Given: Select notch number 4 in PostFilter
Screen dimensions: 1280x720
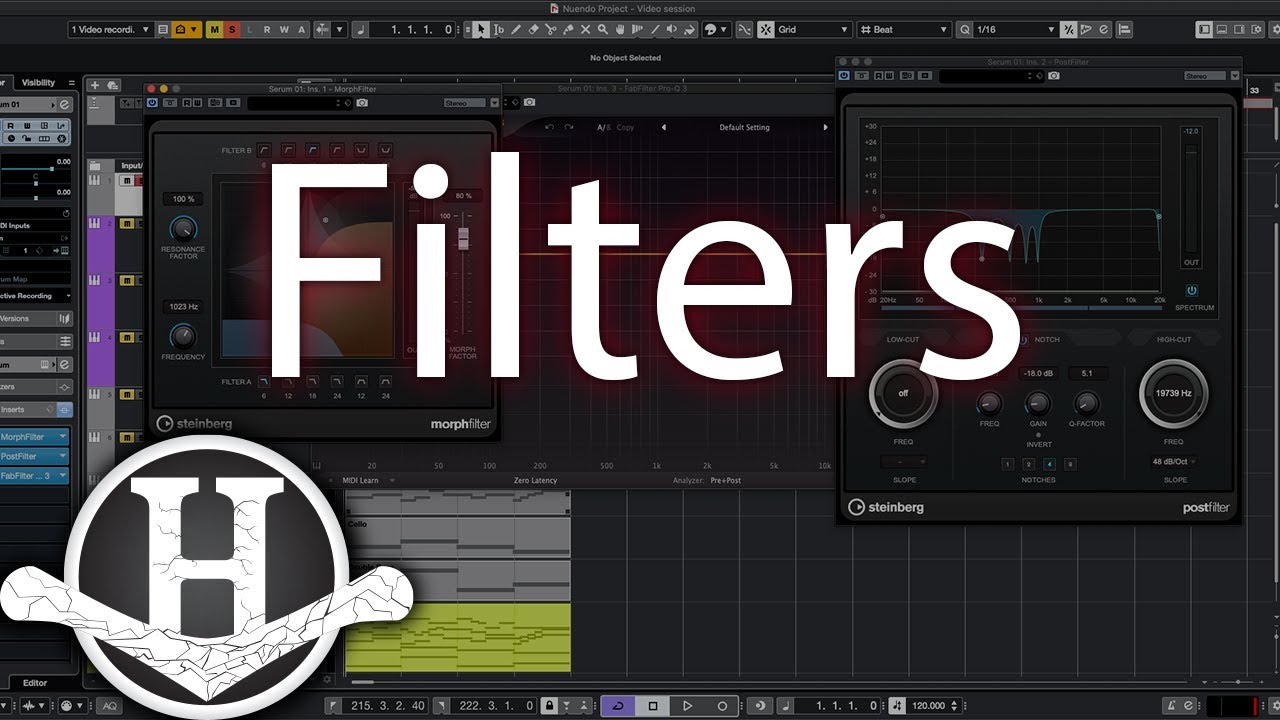Looking at the screenshot, I should pos(1049,464).
